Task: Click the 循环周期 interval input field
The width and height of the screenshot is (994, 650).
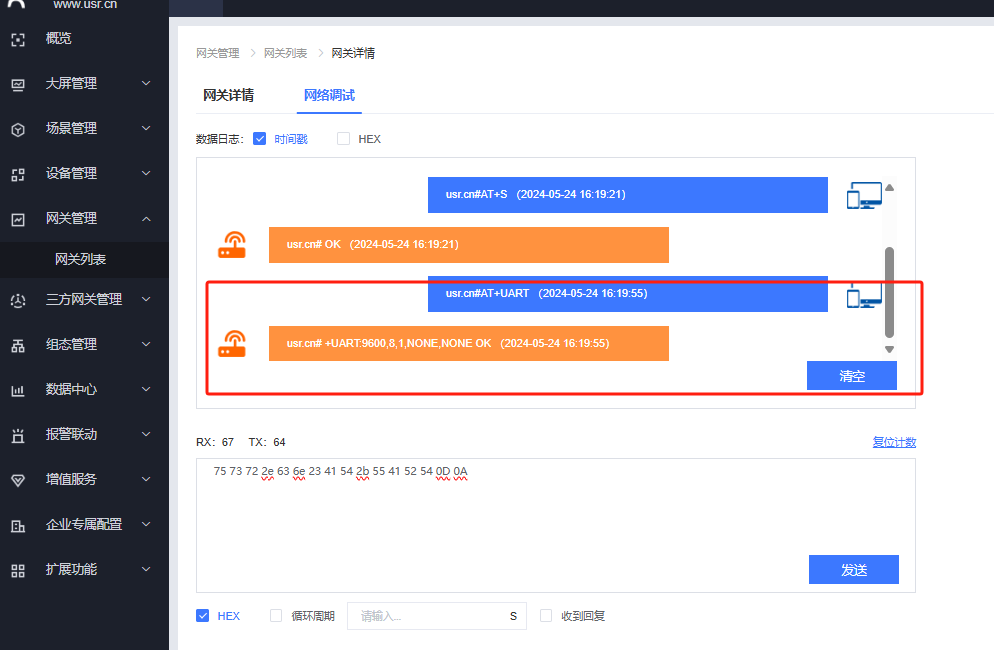Action: 425,616
